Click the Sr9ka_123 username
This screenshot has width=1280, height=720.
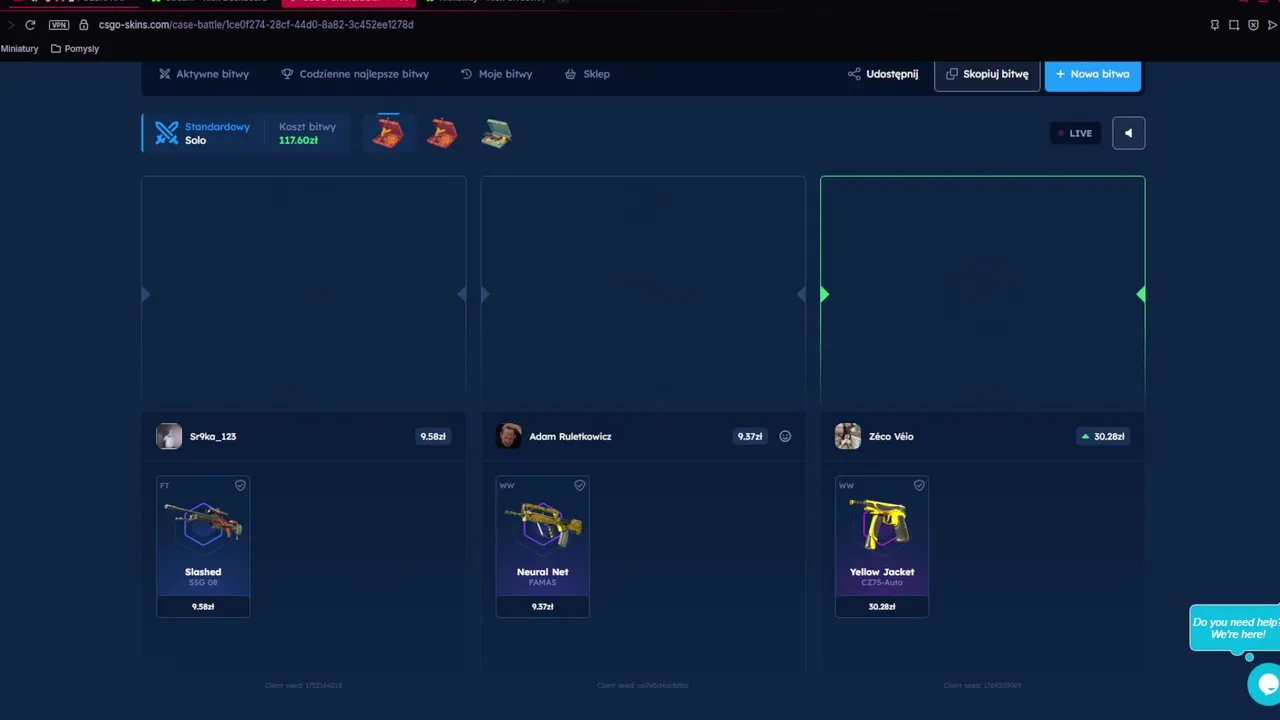click(213, 436)
